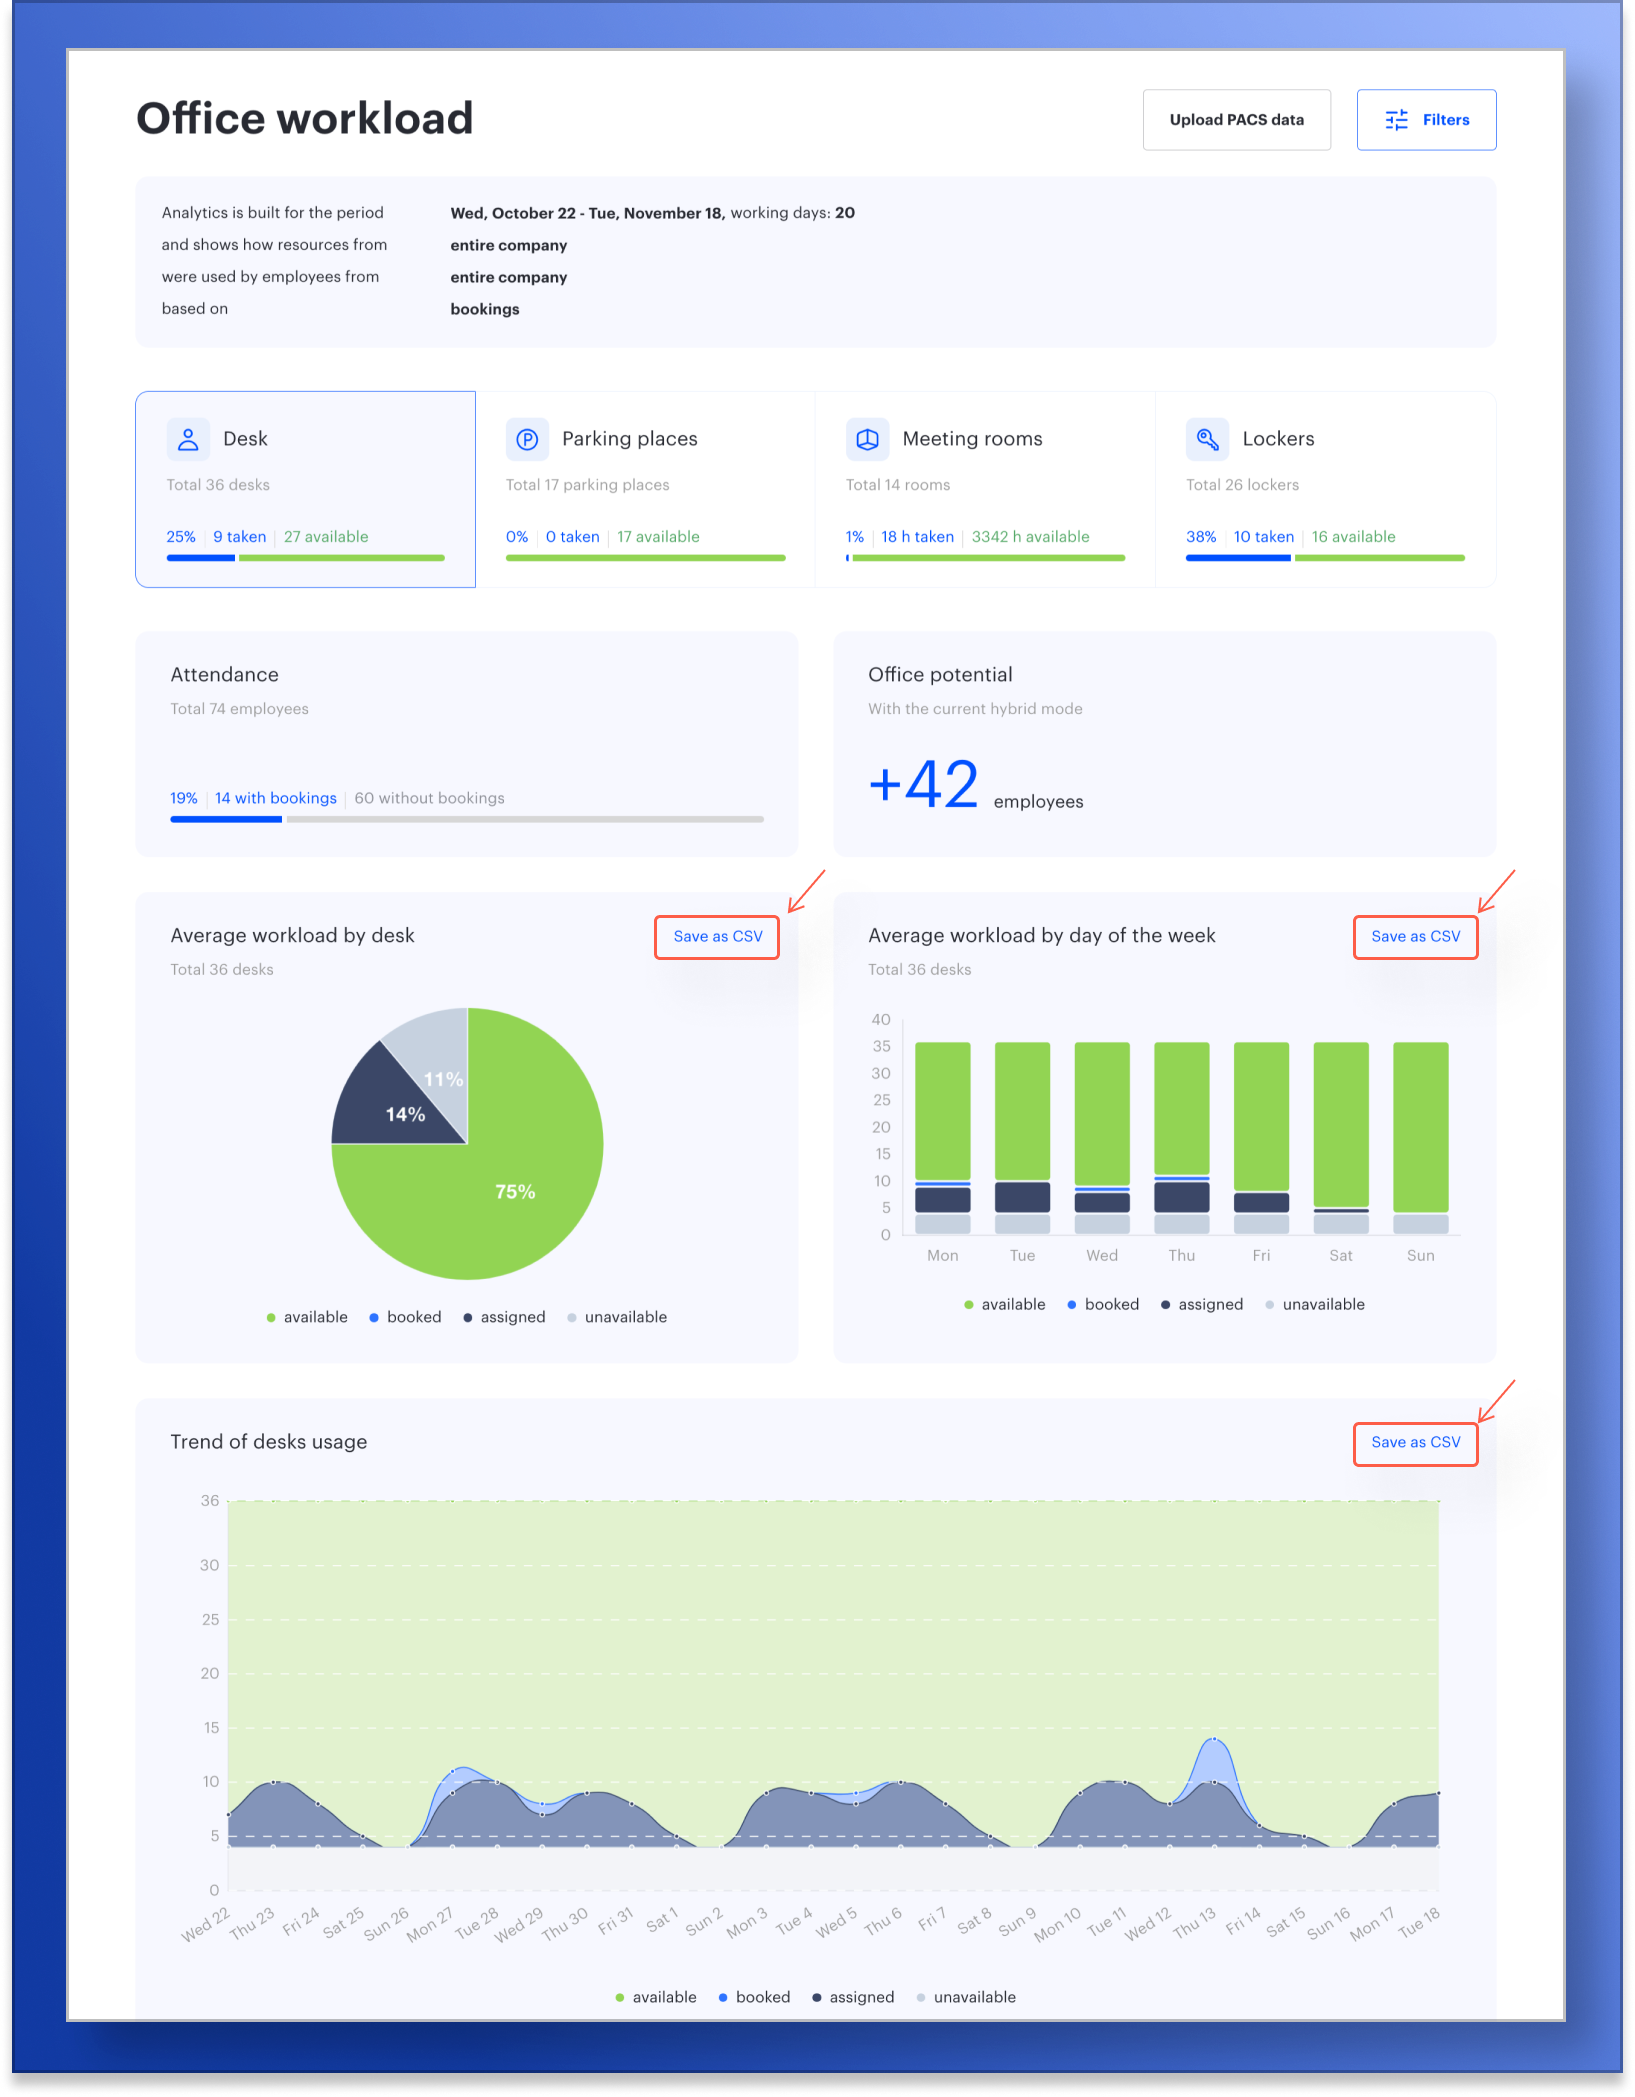Click the Meeting rooms cube icon
The image size is (1635, 2097).
pos(867,438)
